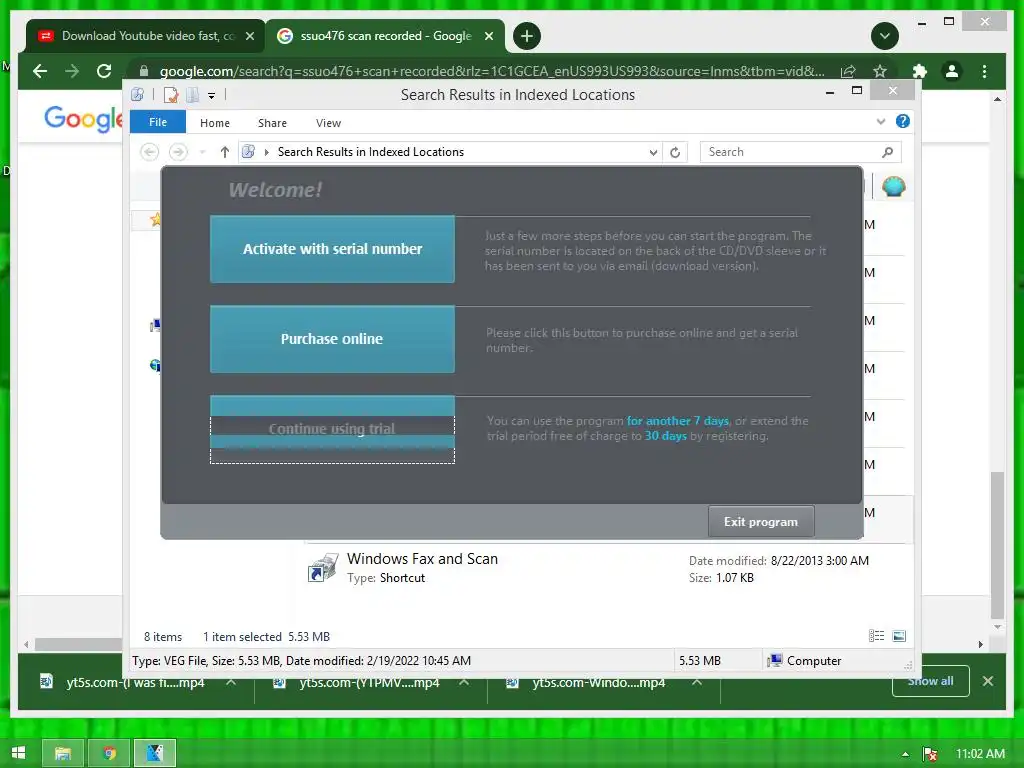
Task: Close the Download Youtube video tab
Action: [249, 36]
